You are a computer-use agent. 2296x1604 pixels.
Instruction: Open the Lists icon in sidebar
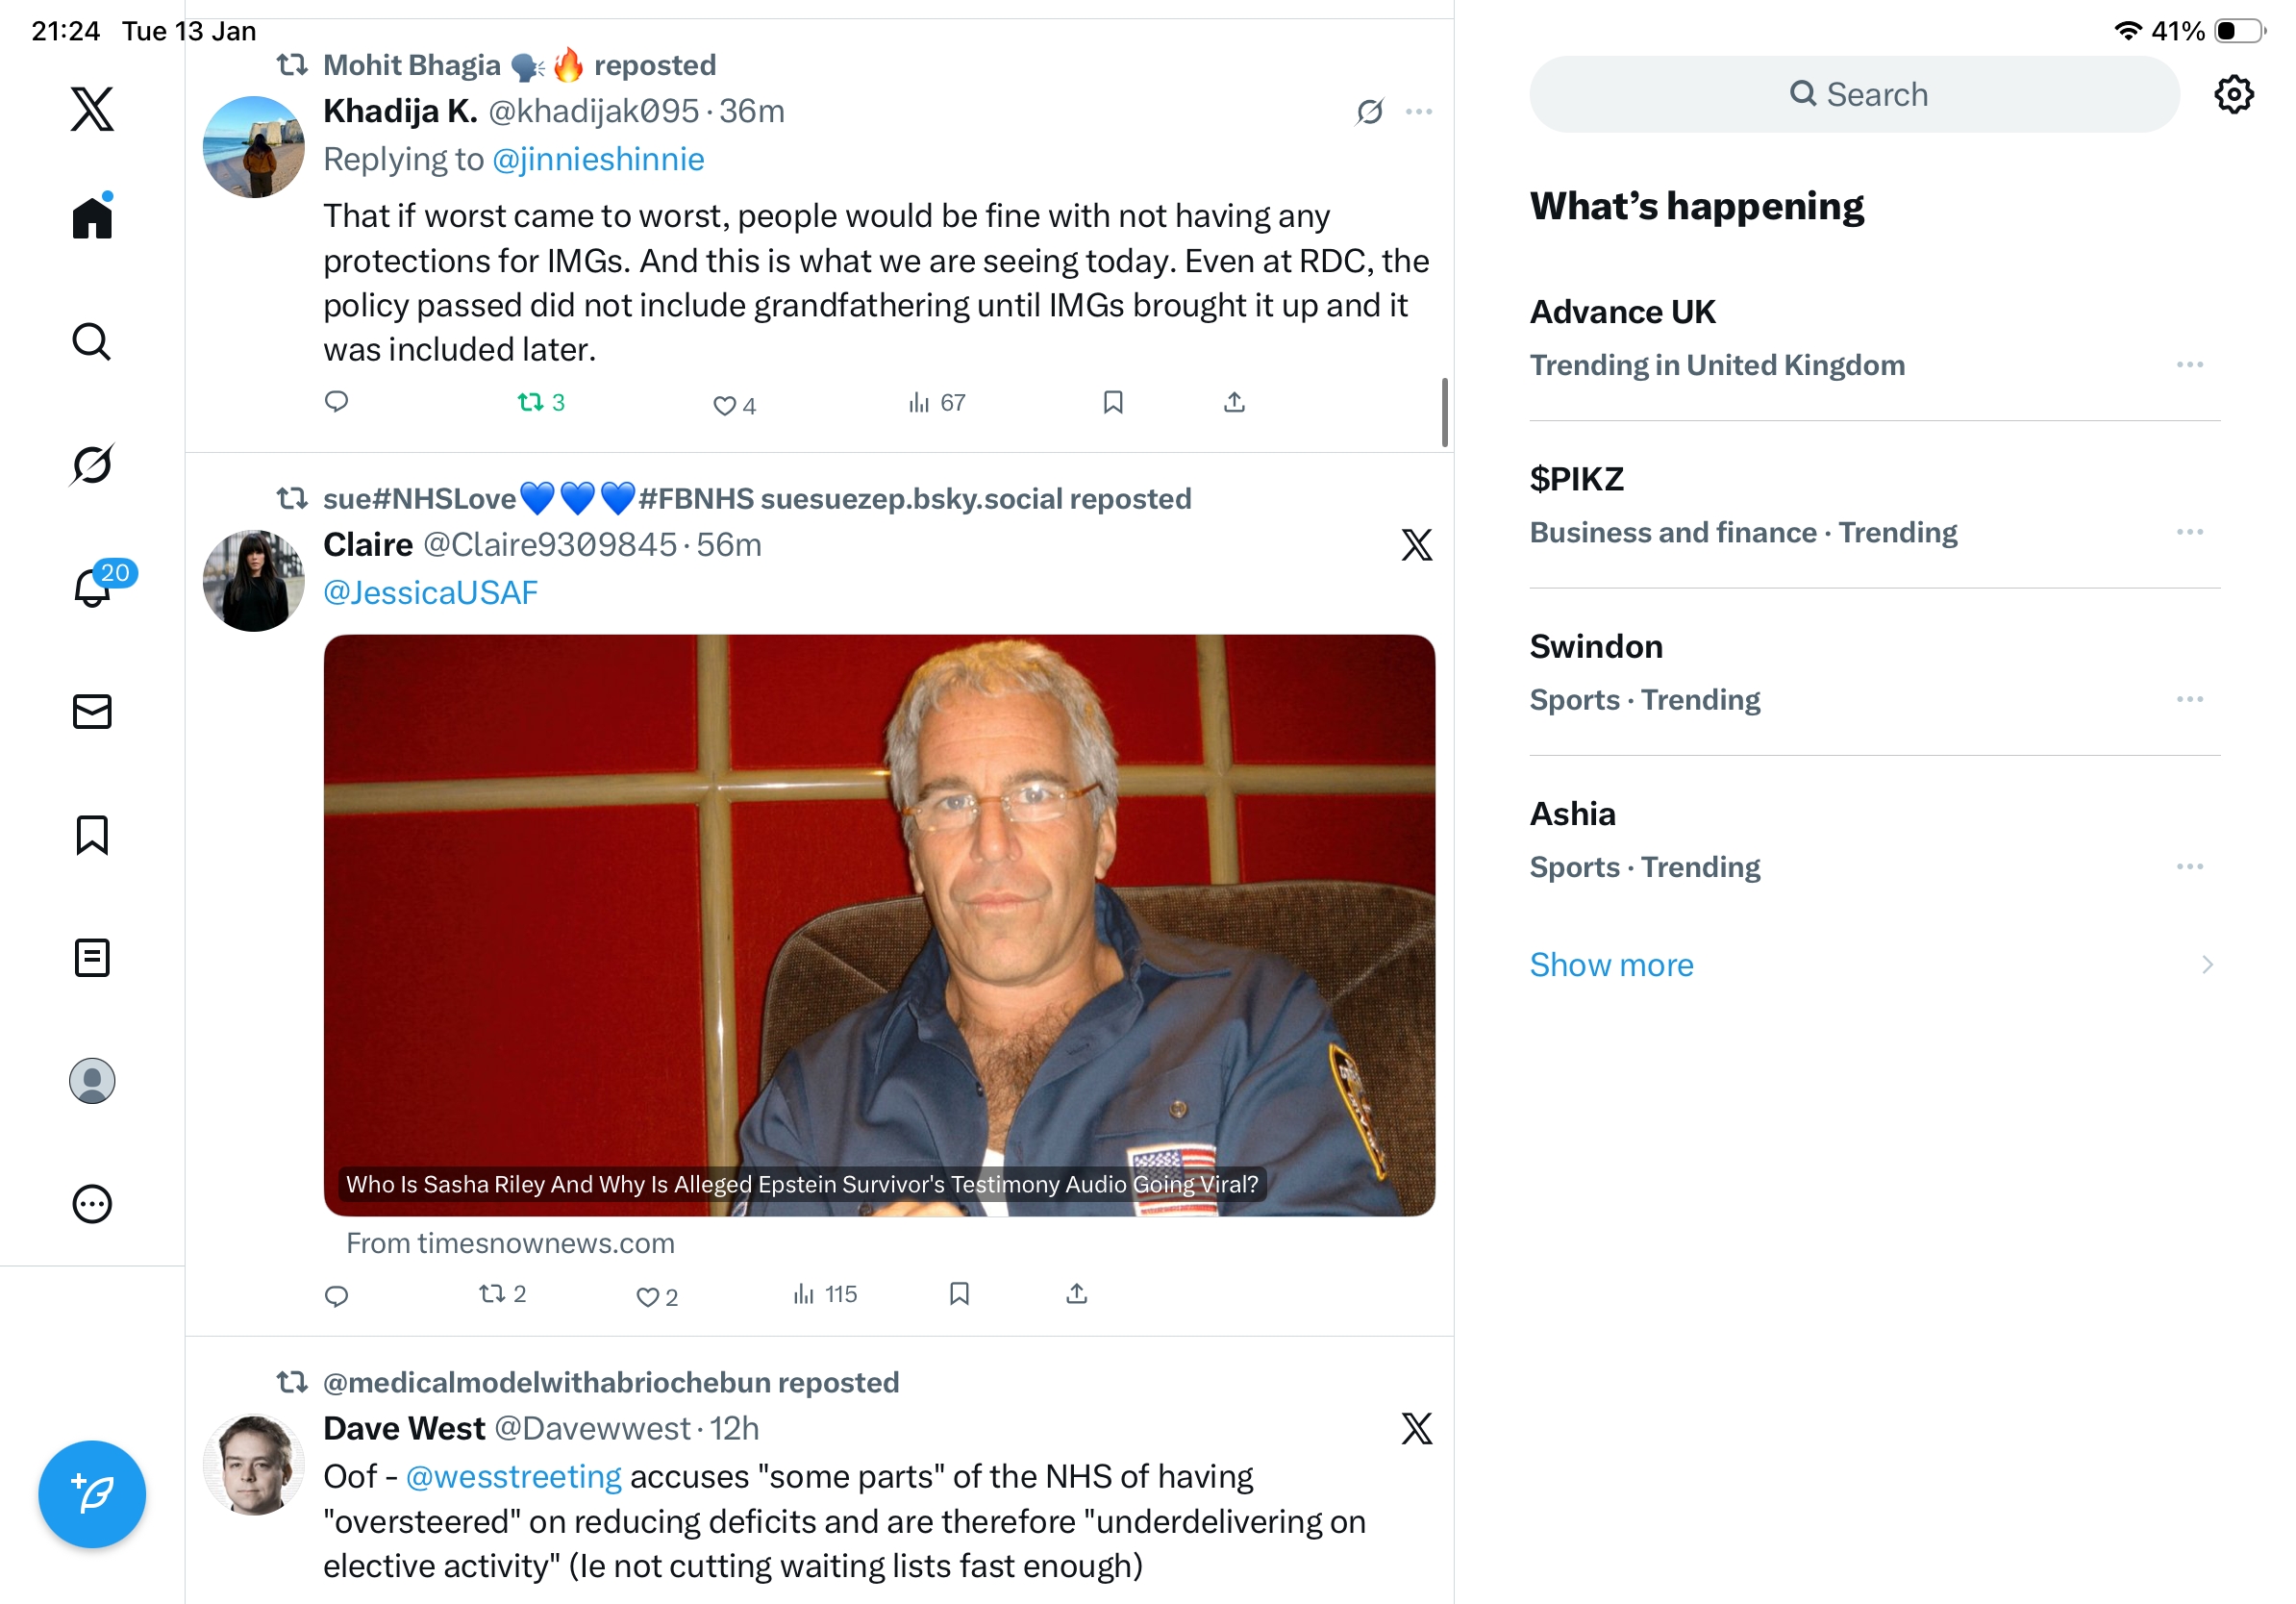(92, 957)
